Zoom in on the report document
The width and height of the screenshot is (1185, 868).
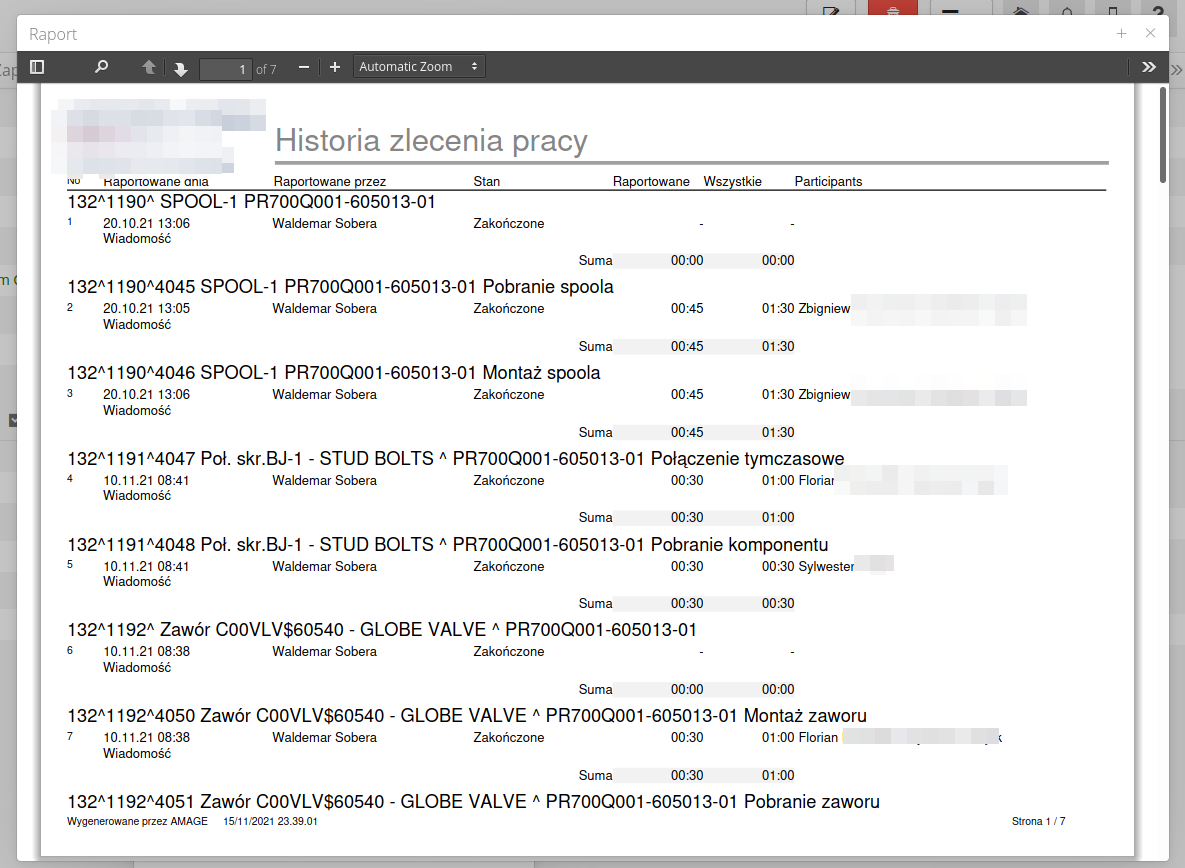[x=335, y=66]
